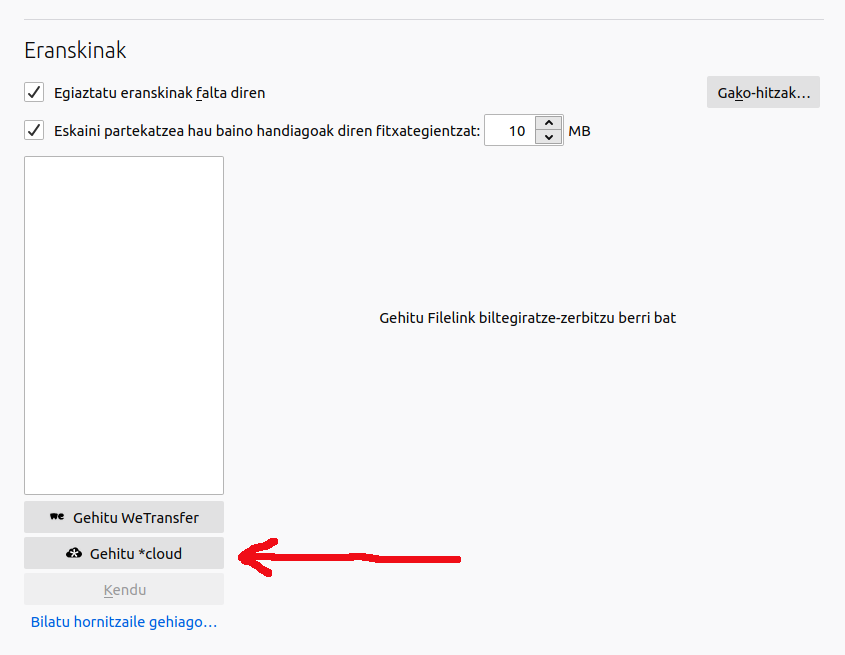Click the Egiaztatu eranskinak falta diren label text
The height and width of the screenshot is (655, 845).
[159, 93]
